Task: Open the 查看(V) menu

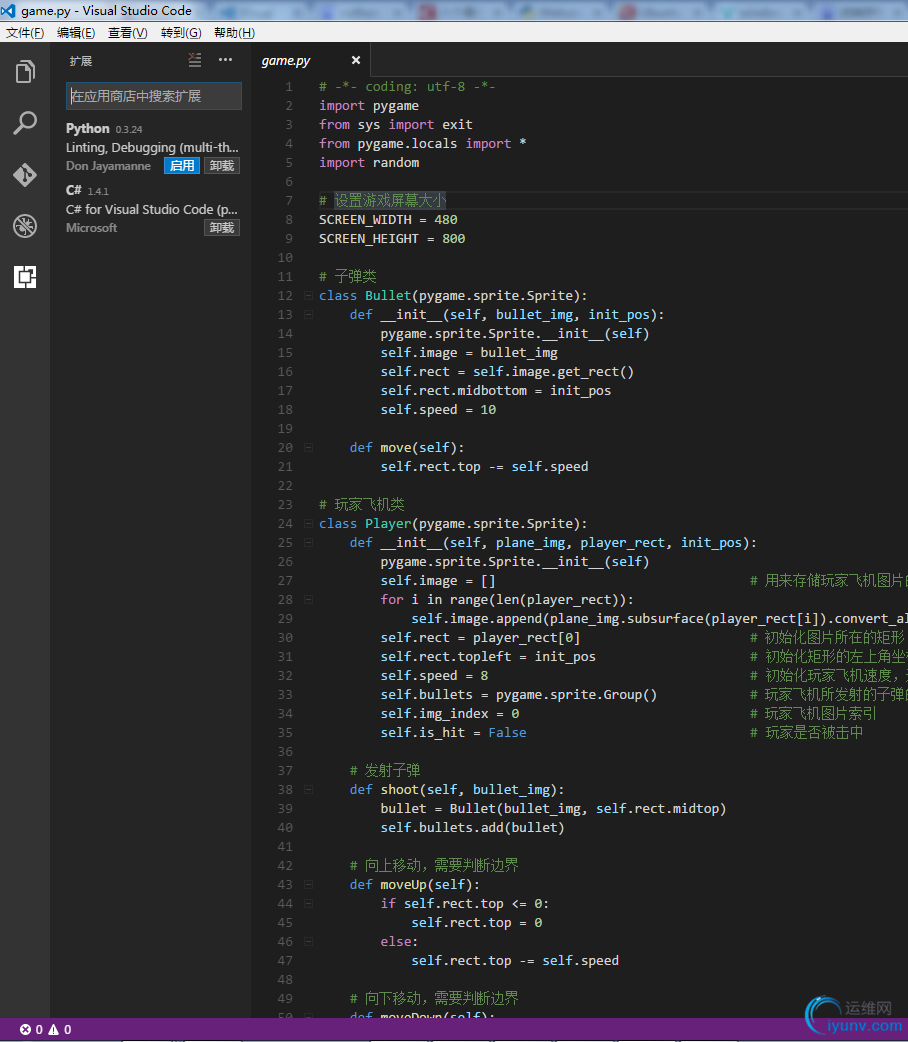Action: (127, 33)
